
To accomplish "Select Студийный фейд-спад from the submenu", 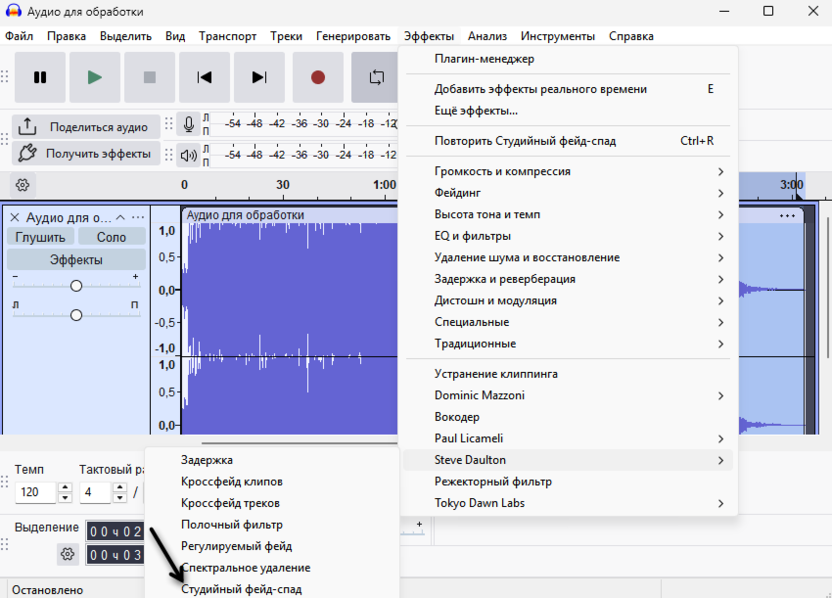I will tap(241, 589).
